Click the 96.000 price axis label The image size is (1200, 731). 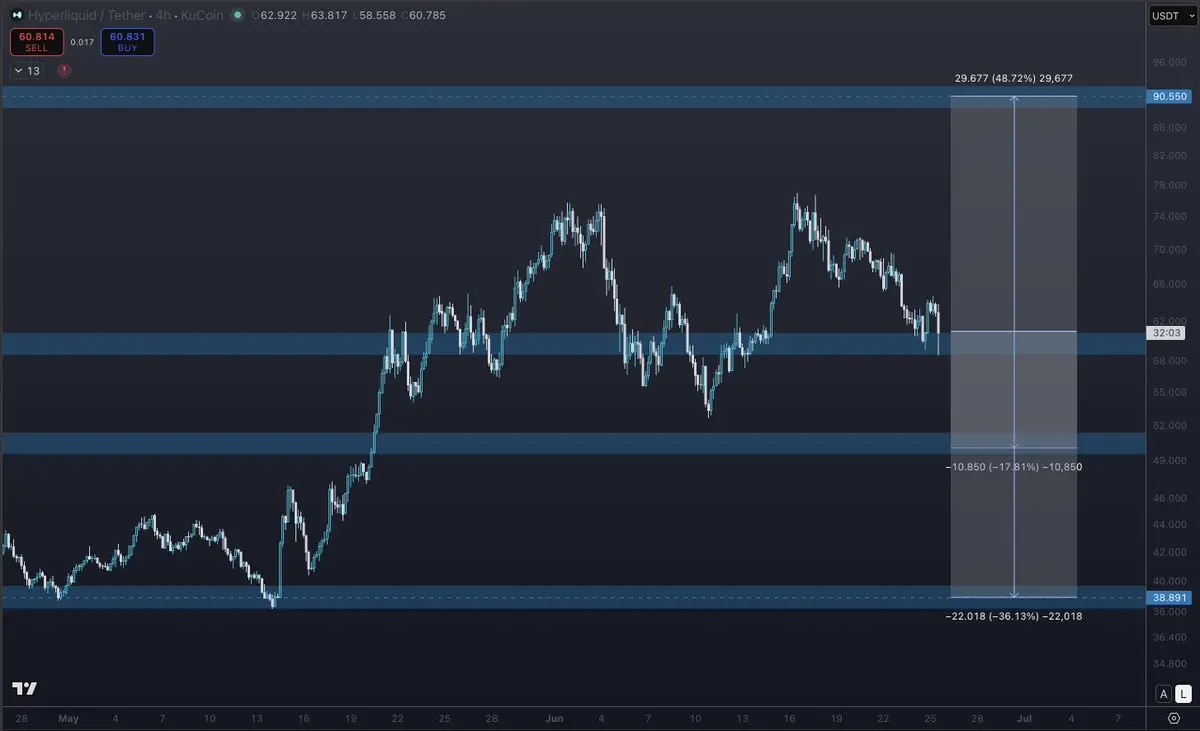click(1168, 62)
